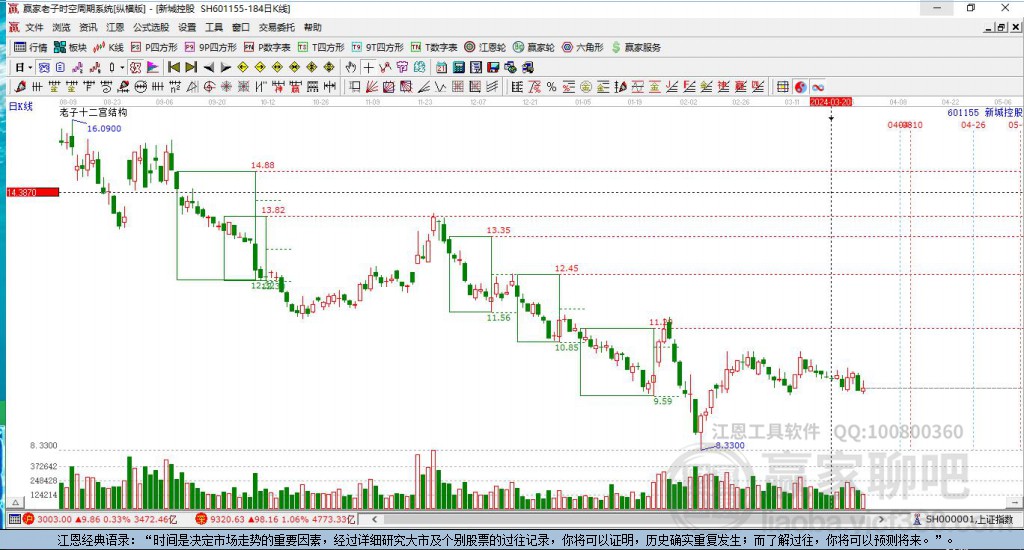Open the 浏览 menu
The height and width of the screenshot is (550, 1024).
(x=61, y=27)
